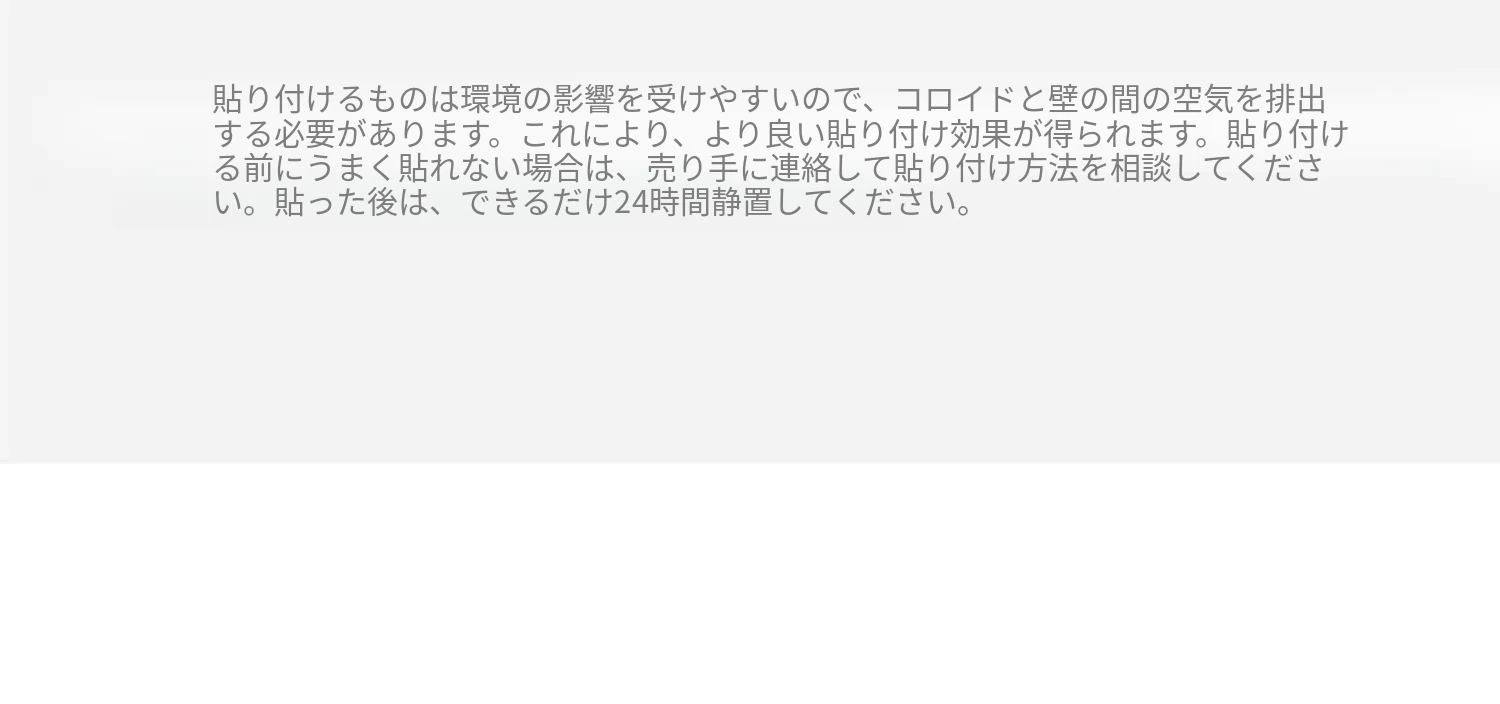Click the empty white area below the gray panel
Viewport: 1500px width, 704px height.
(x=750, y=584)
